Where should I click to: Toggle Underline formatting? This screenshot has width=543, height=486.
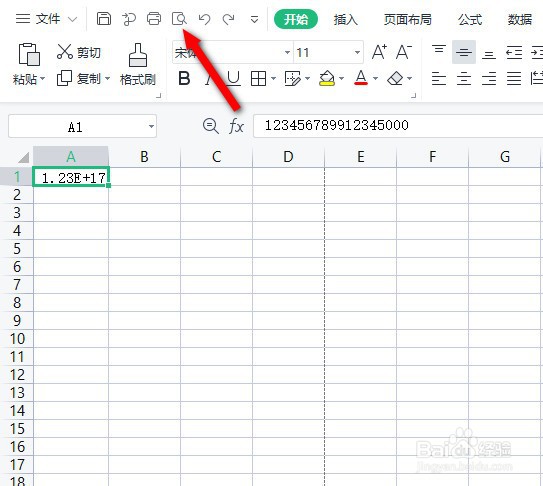233,78
